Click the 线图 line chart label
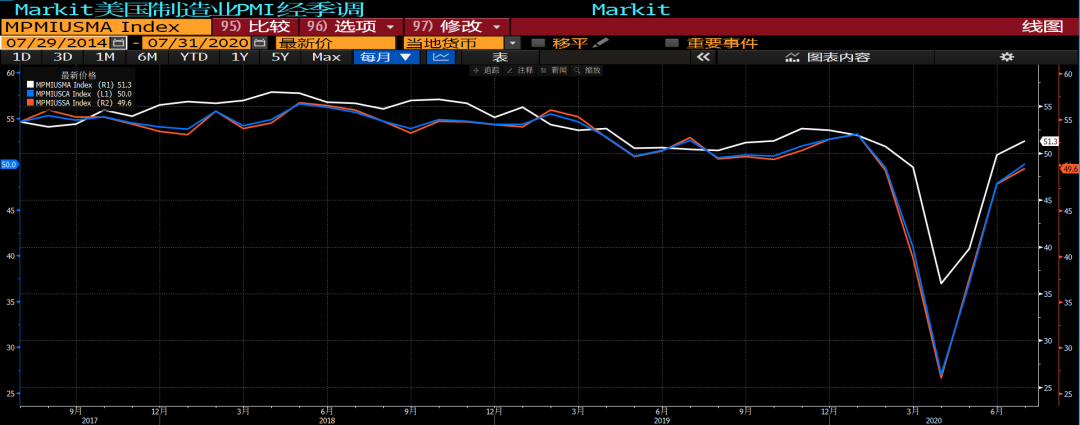 pyautogui.click(x=1042, y=27)
